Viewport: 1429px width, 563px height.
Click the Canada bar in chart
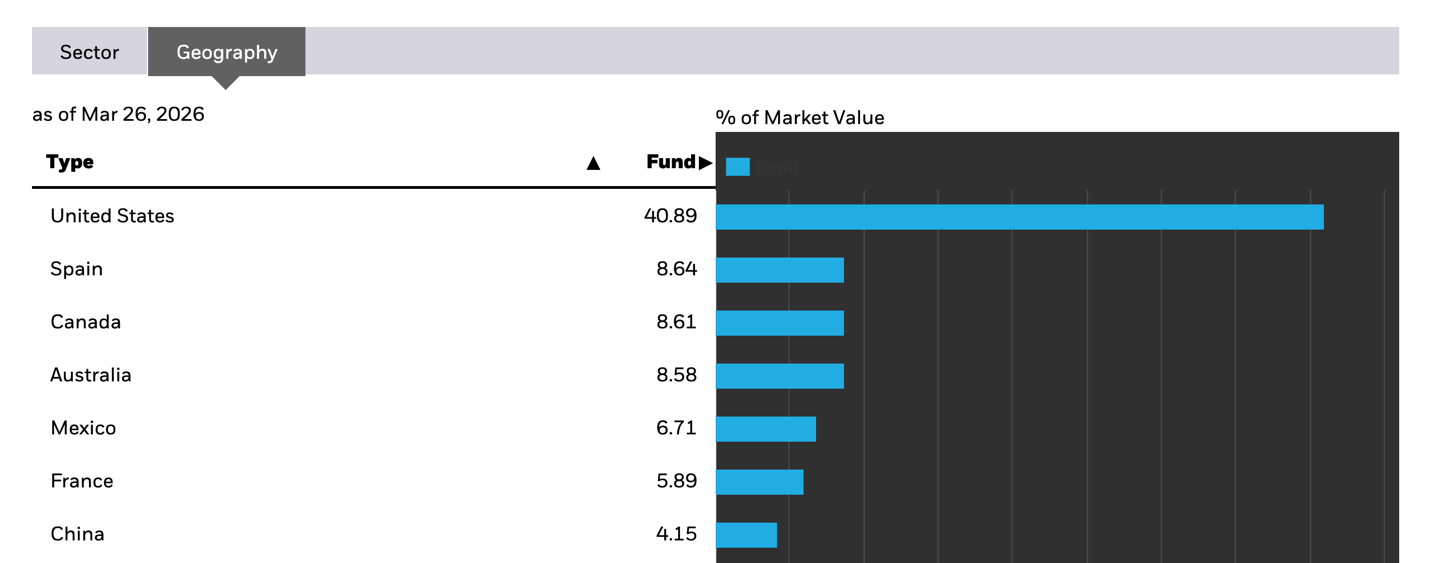(780, 323)
